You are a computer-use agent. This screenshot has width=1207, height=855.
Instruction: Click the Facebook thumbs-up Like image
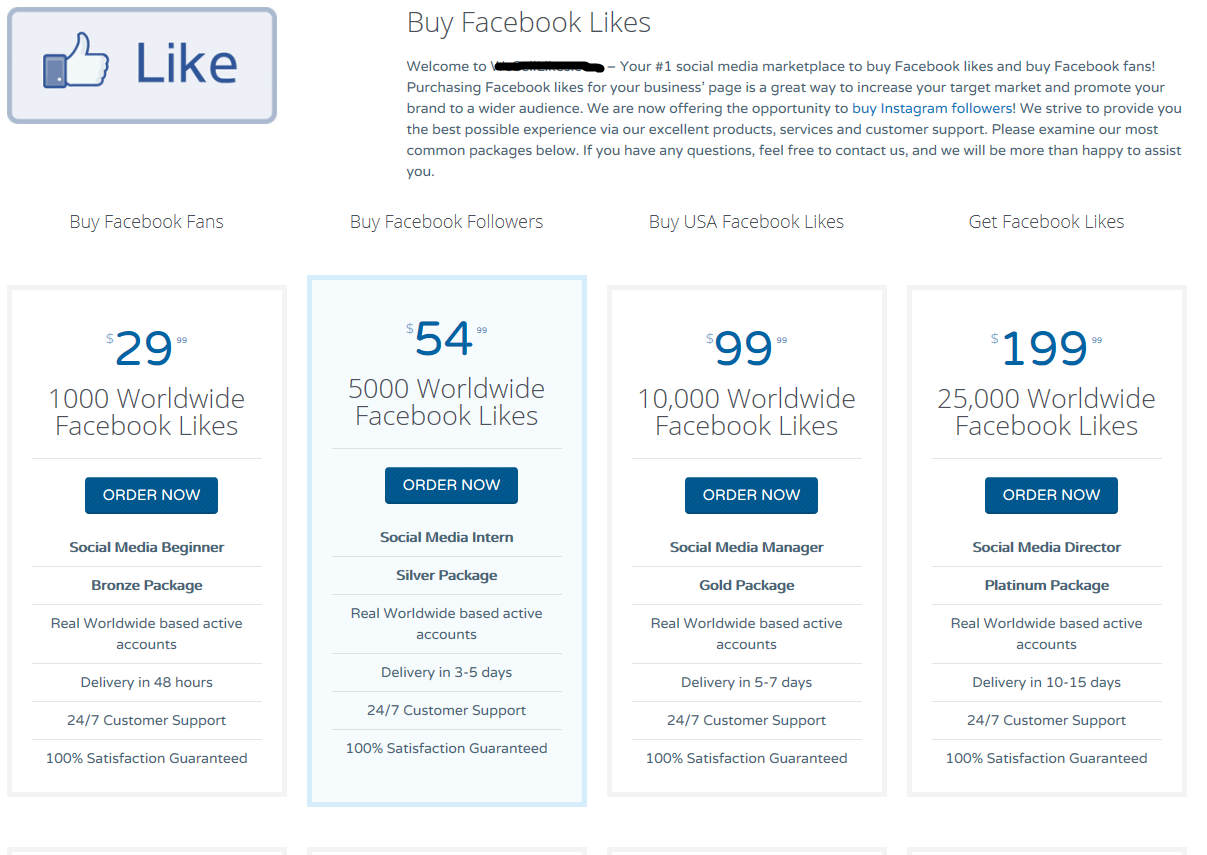[141, 66]
